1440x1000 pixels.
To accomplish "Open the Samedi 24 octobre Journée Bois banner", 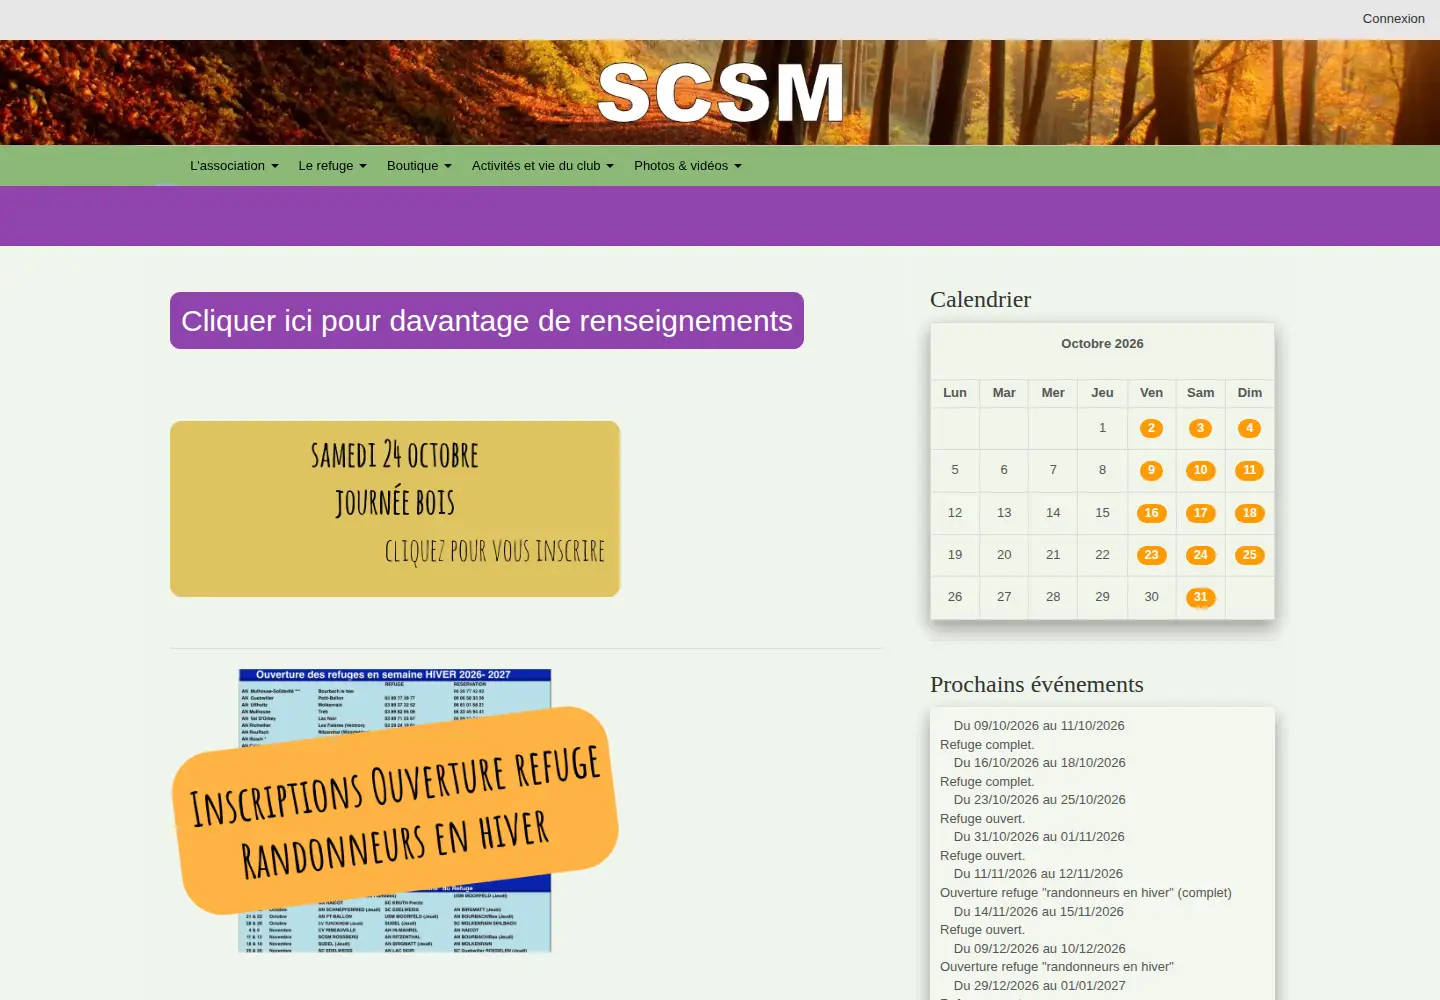I will tap(395, 509).
